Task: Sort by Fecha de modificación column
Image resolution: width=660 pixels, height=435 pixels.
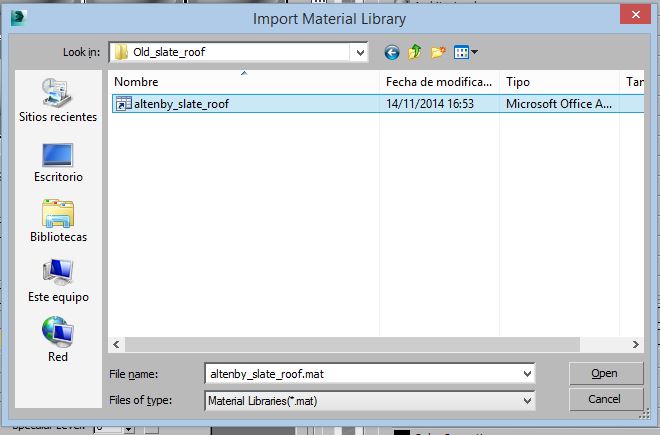Action: 438,81
